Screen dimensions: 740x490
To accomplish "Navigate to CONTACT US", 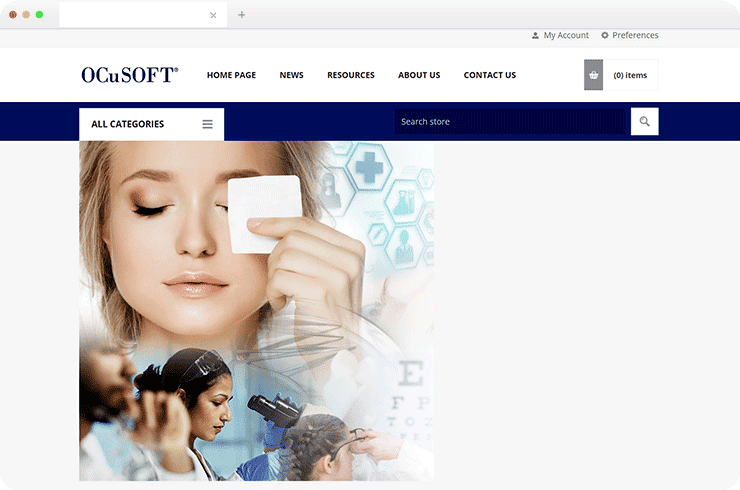I will (490, 75).
